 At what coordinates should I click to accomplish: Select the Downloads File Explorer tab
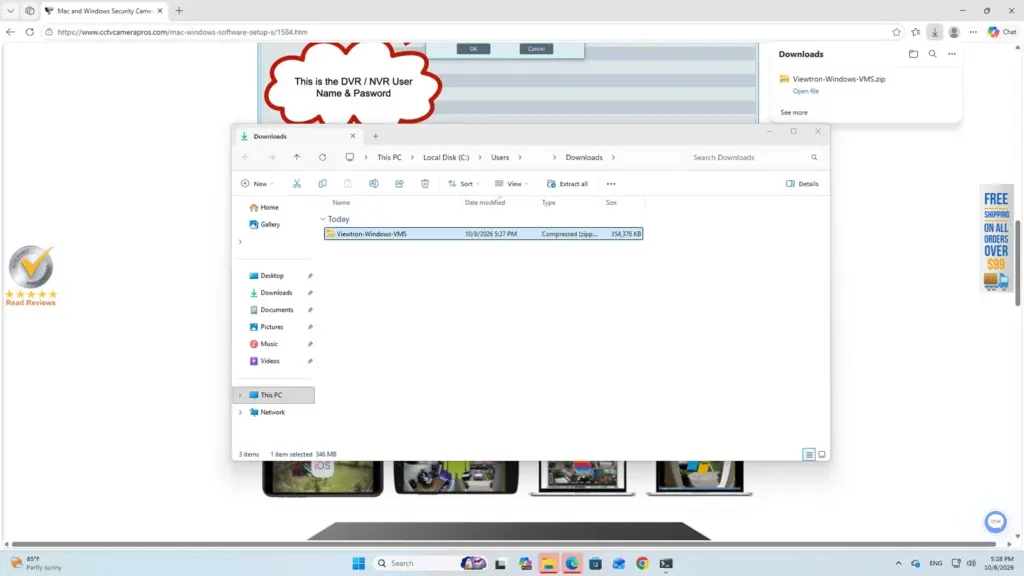[x=298, y=136]
